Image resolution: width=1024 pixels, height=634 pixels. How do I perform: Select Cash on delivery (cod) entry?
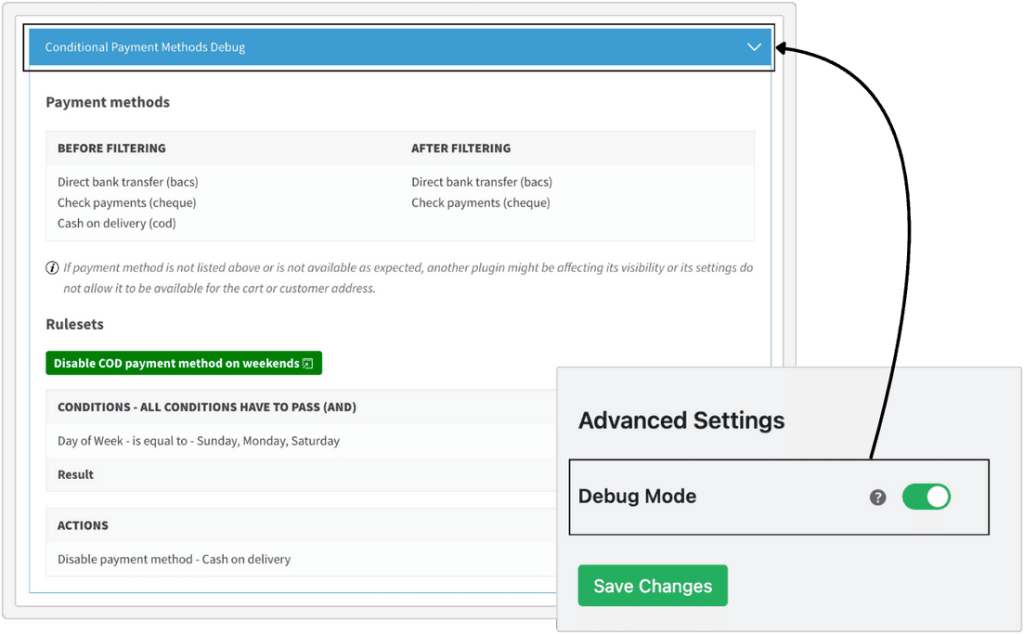tap(117, 223)
